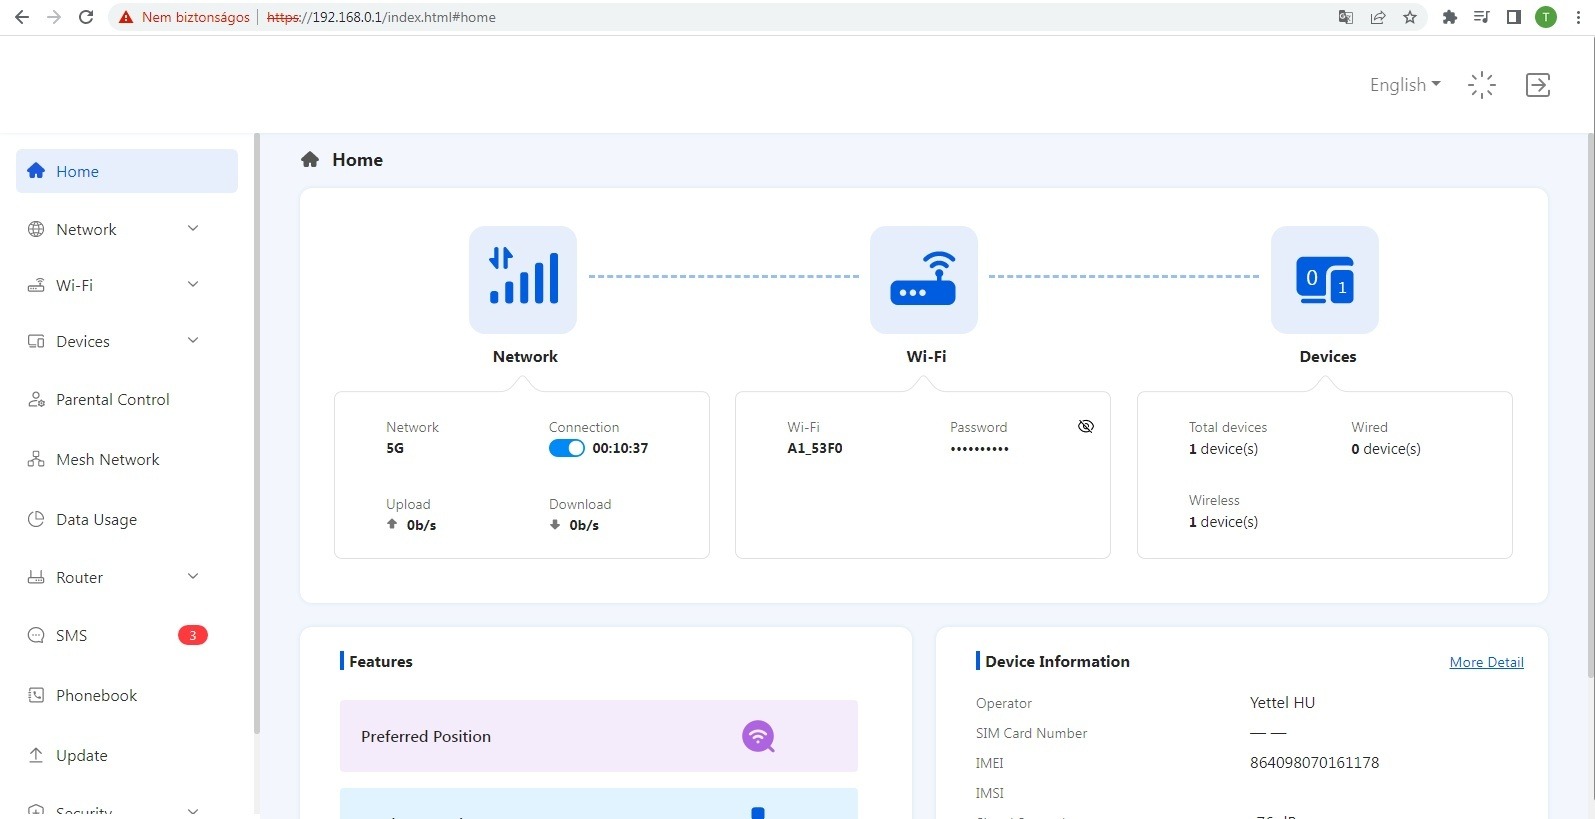Open the More Detail link

[x=1487, y=662]
